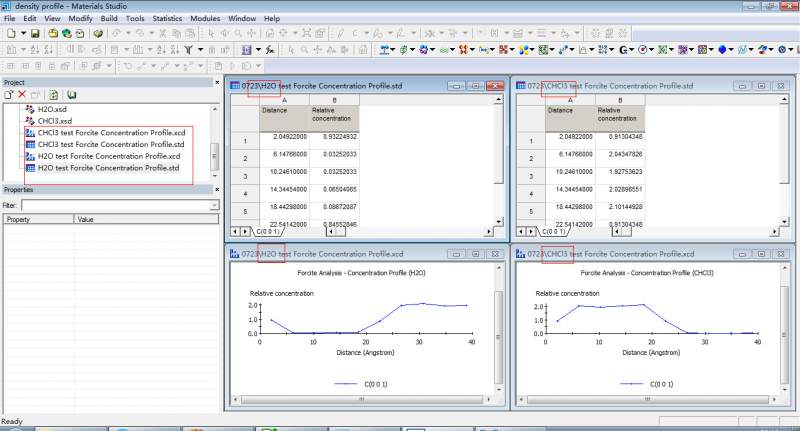The image size is (800, 431).
Task: Click cell 2.04347826 in CHCl3 table
Action: [x=620, y=159]
